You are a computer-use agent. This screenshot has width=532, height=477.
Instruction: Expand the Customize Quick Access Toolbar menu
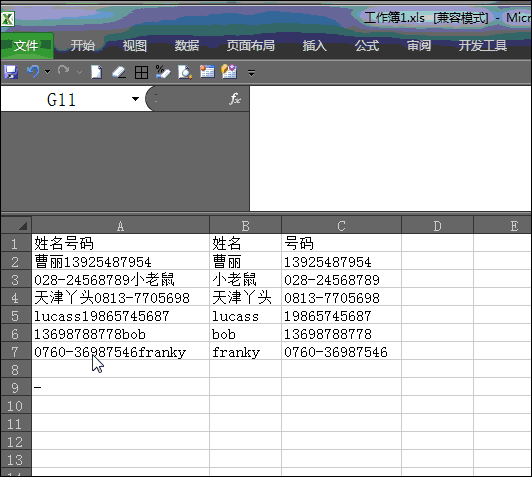click(x=251, y=73)
